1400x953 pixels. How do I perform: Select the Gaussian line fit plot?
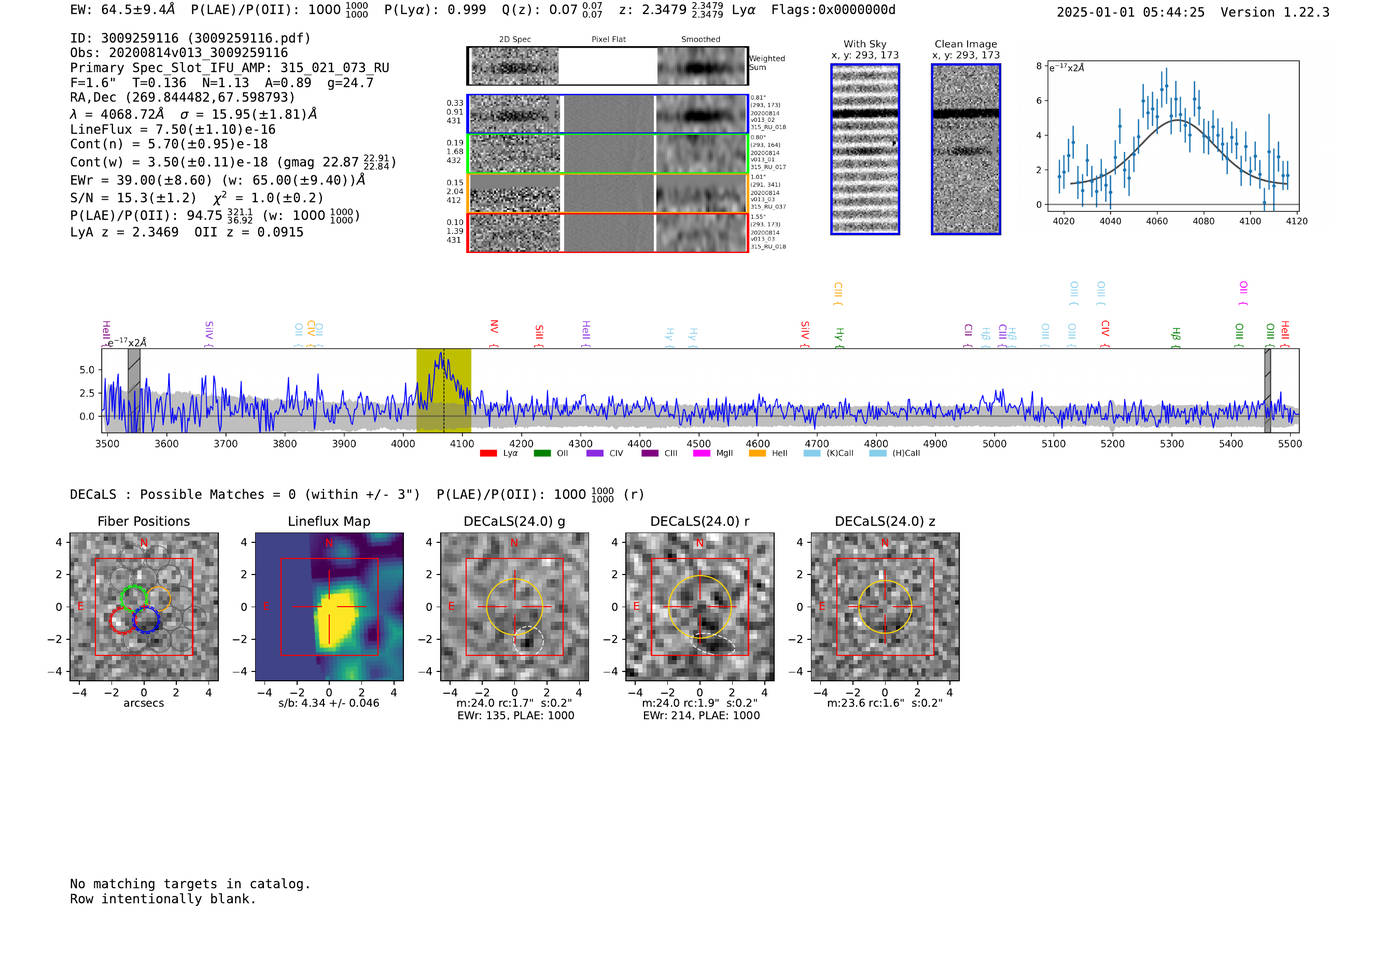(1172, 137)
